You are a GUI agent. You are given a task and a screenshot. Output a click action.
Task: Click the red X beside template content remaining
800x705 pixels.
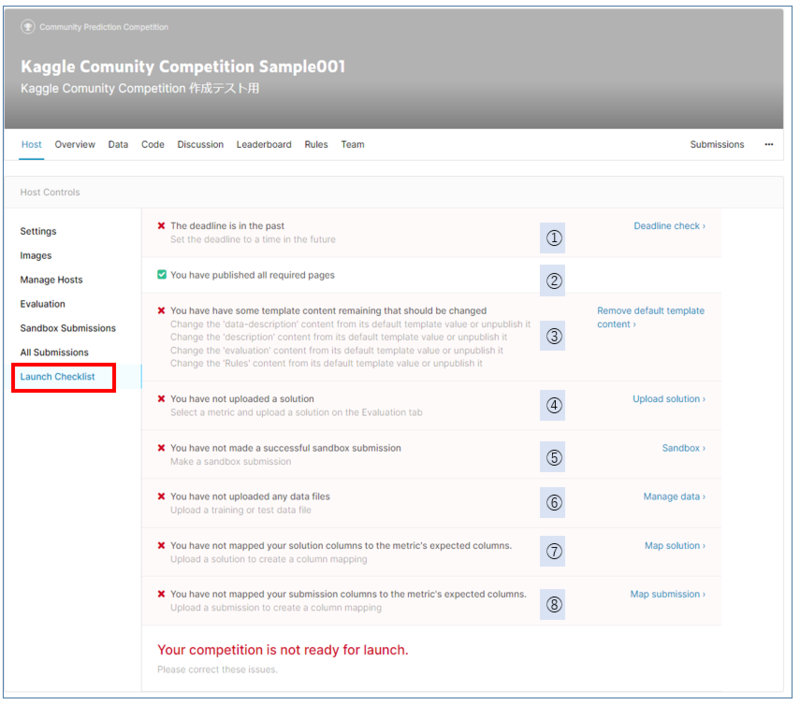point(161,310)
